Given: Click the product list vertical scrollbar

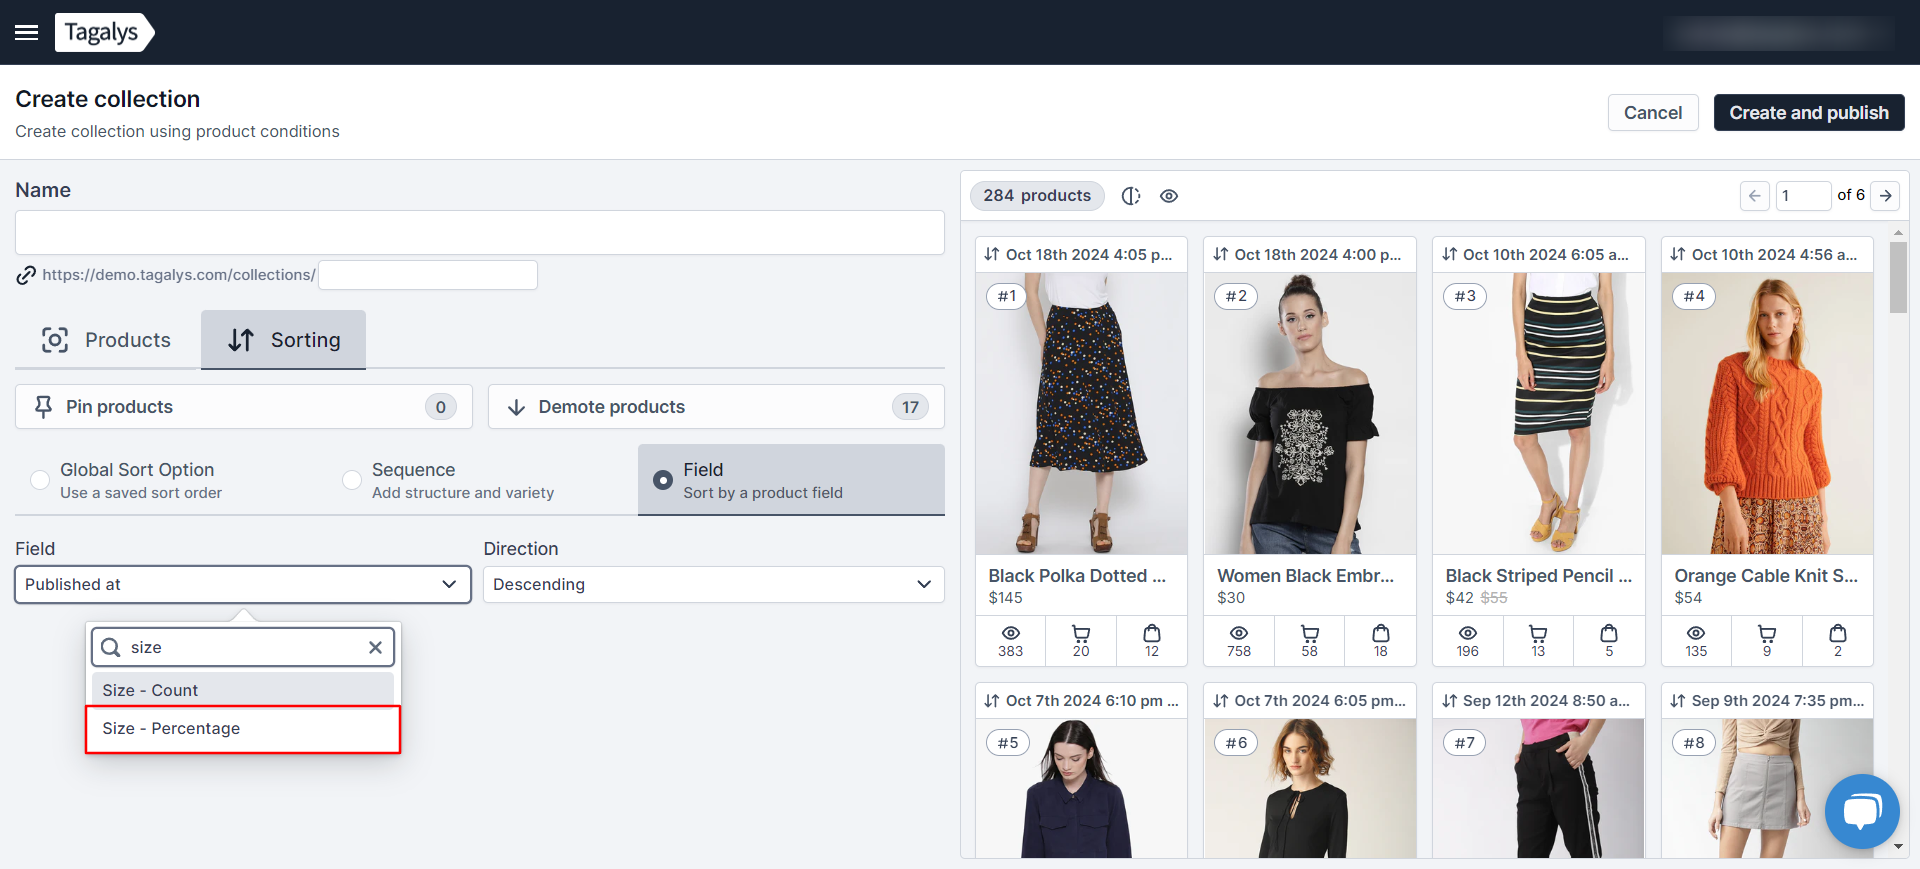Looking at the screenshot, I should 1898,278.
